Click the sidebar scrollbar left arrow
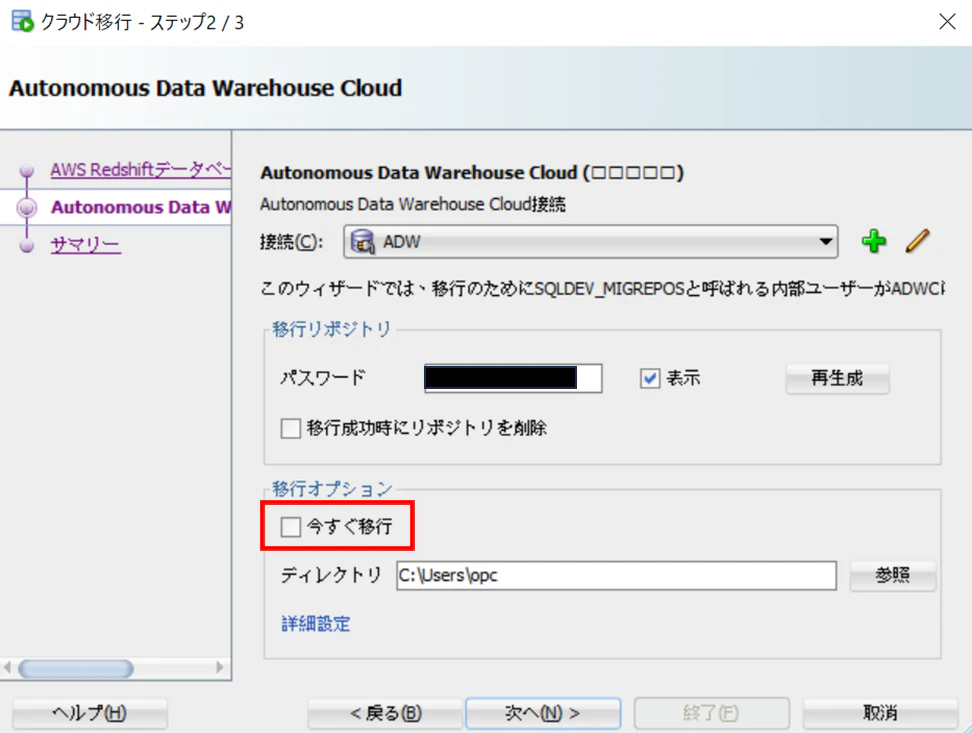This screenshot has width=972, height=733. 7,668
